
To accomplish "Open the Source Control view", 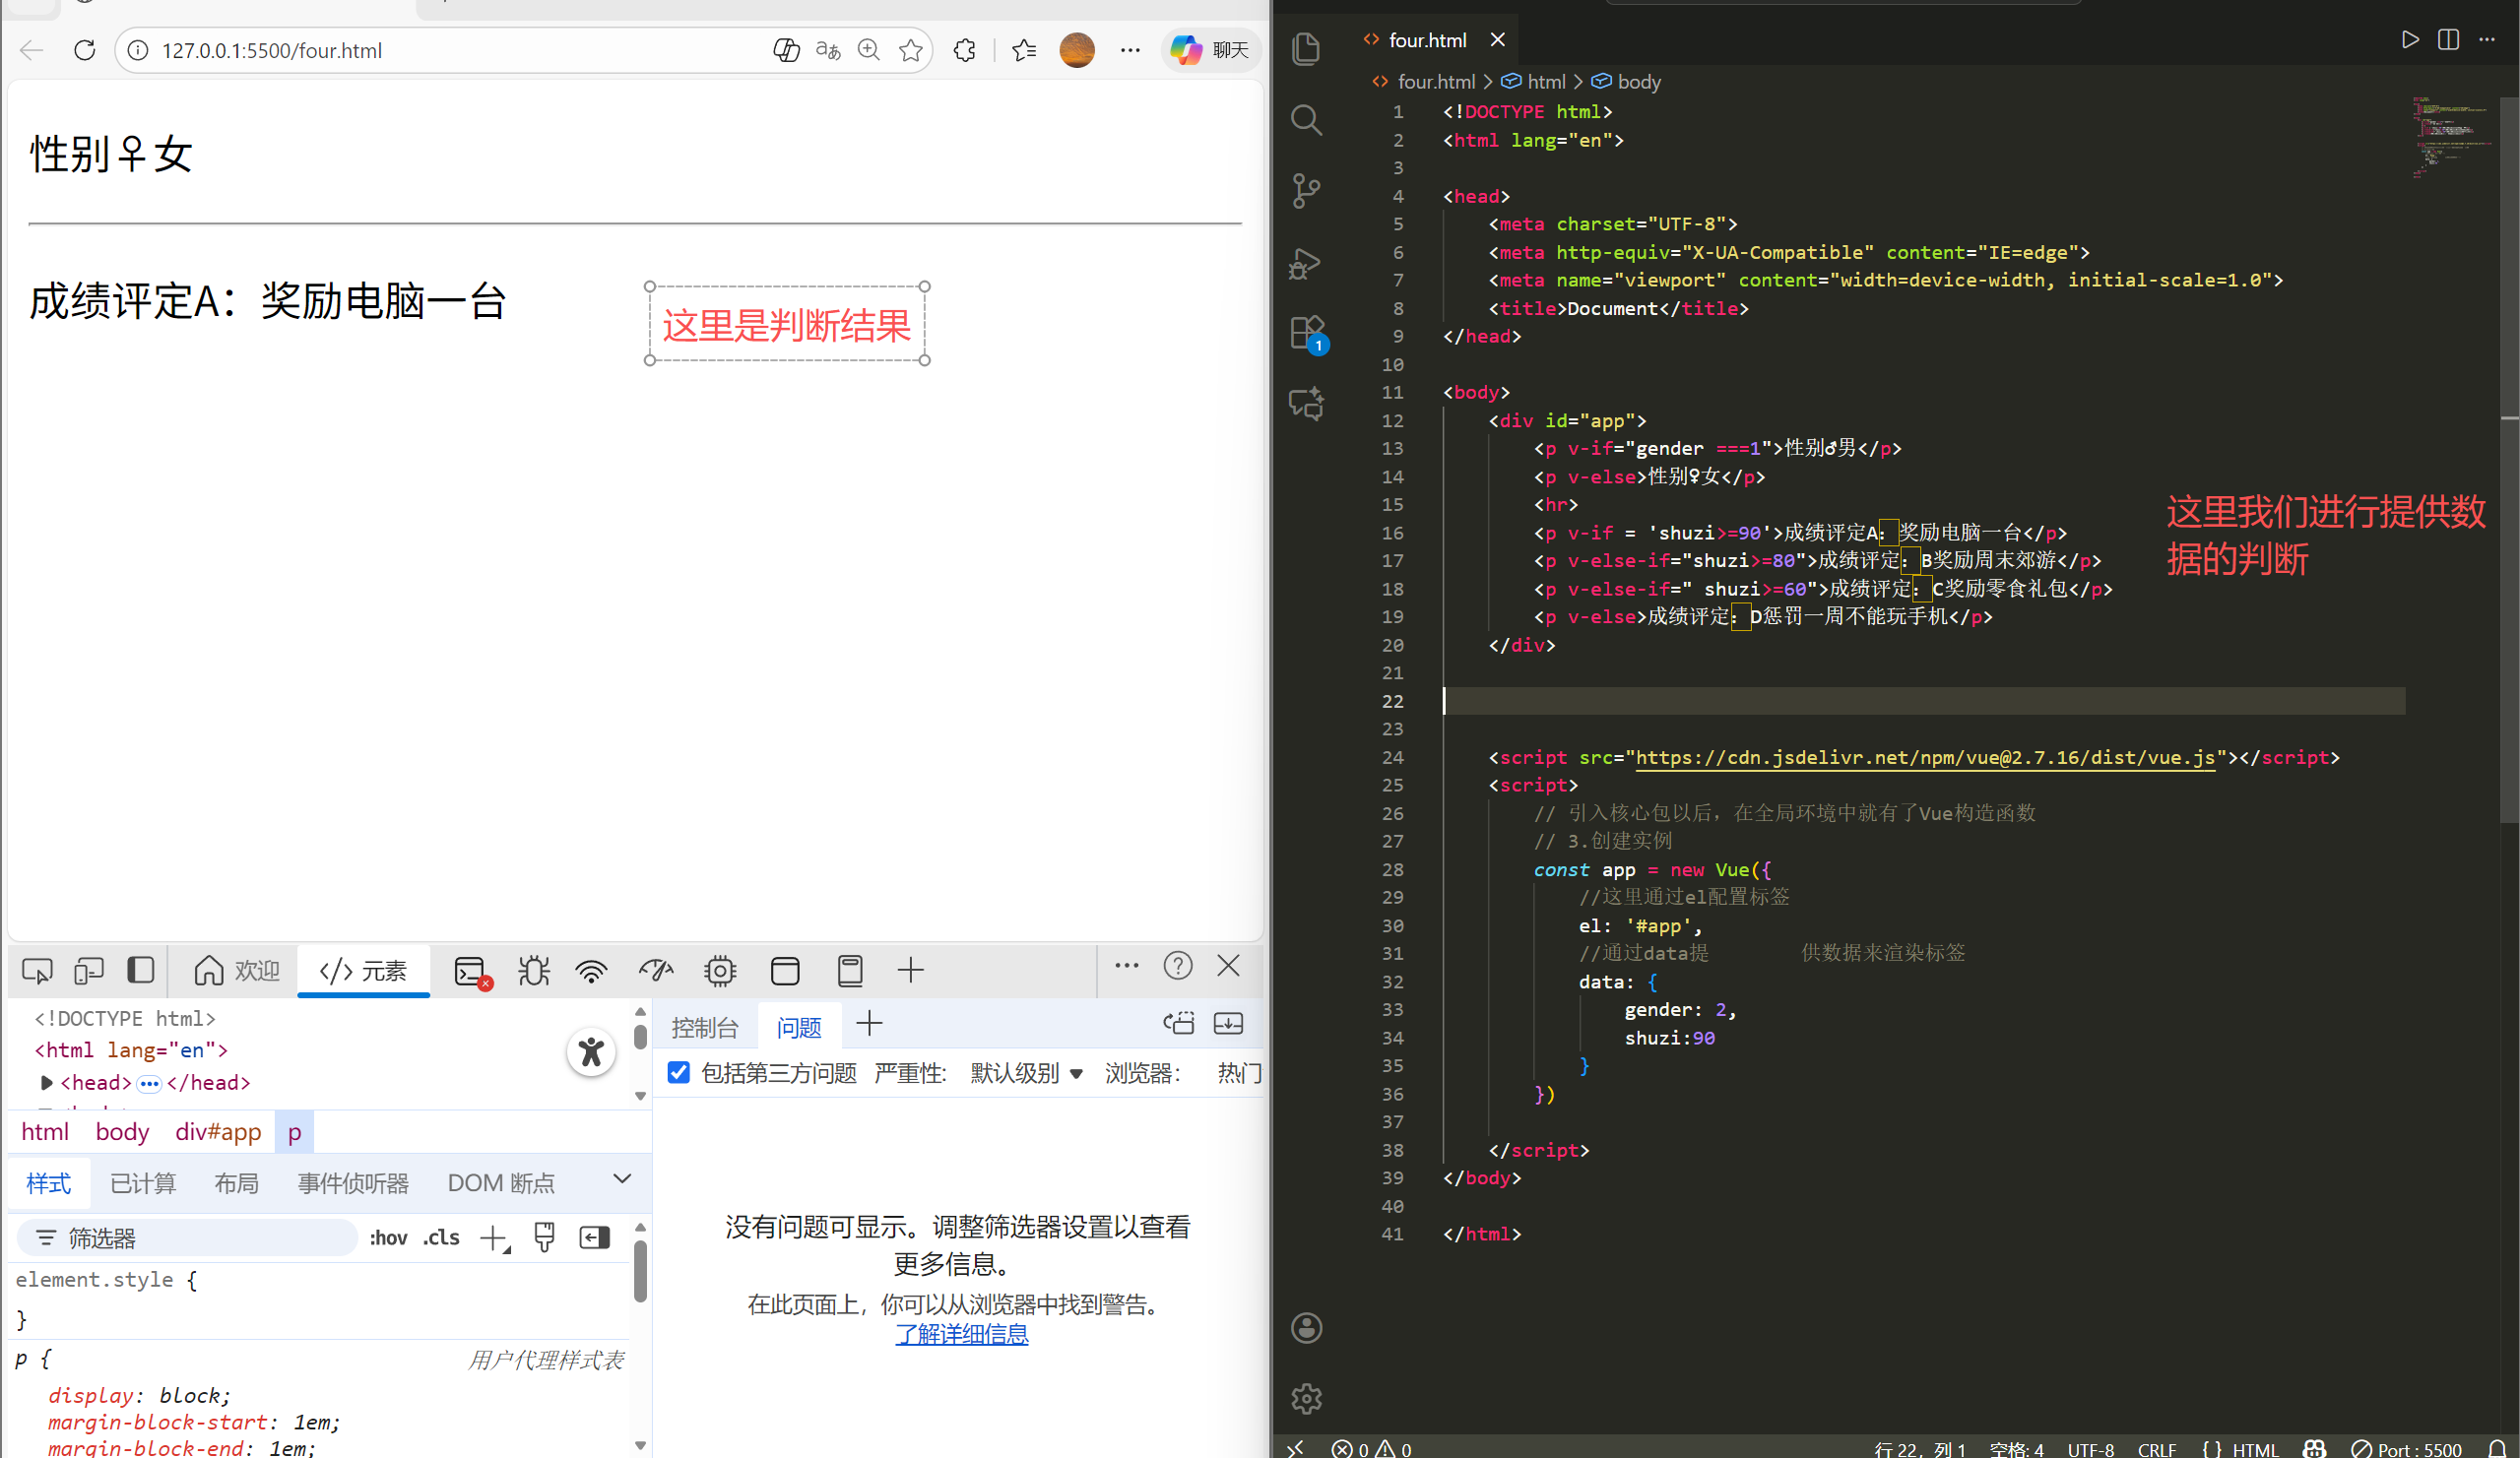I will (x=1306, y=190).
